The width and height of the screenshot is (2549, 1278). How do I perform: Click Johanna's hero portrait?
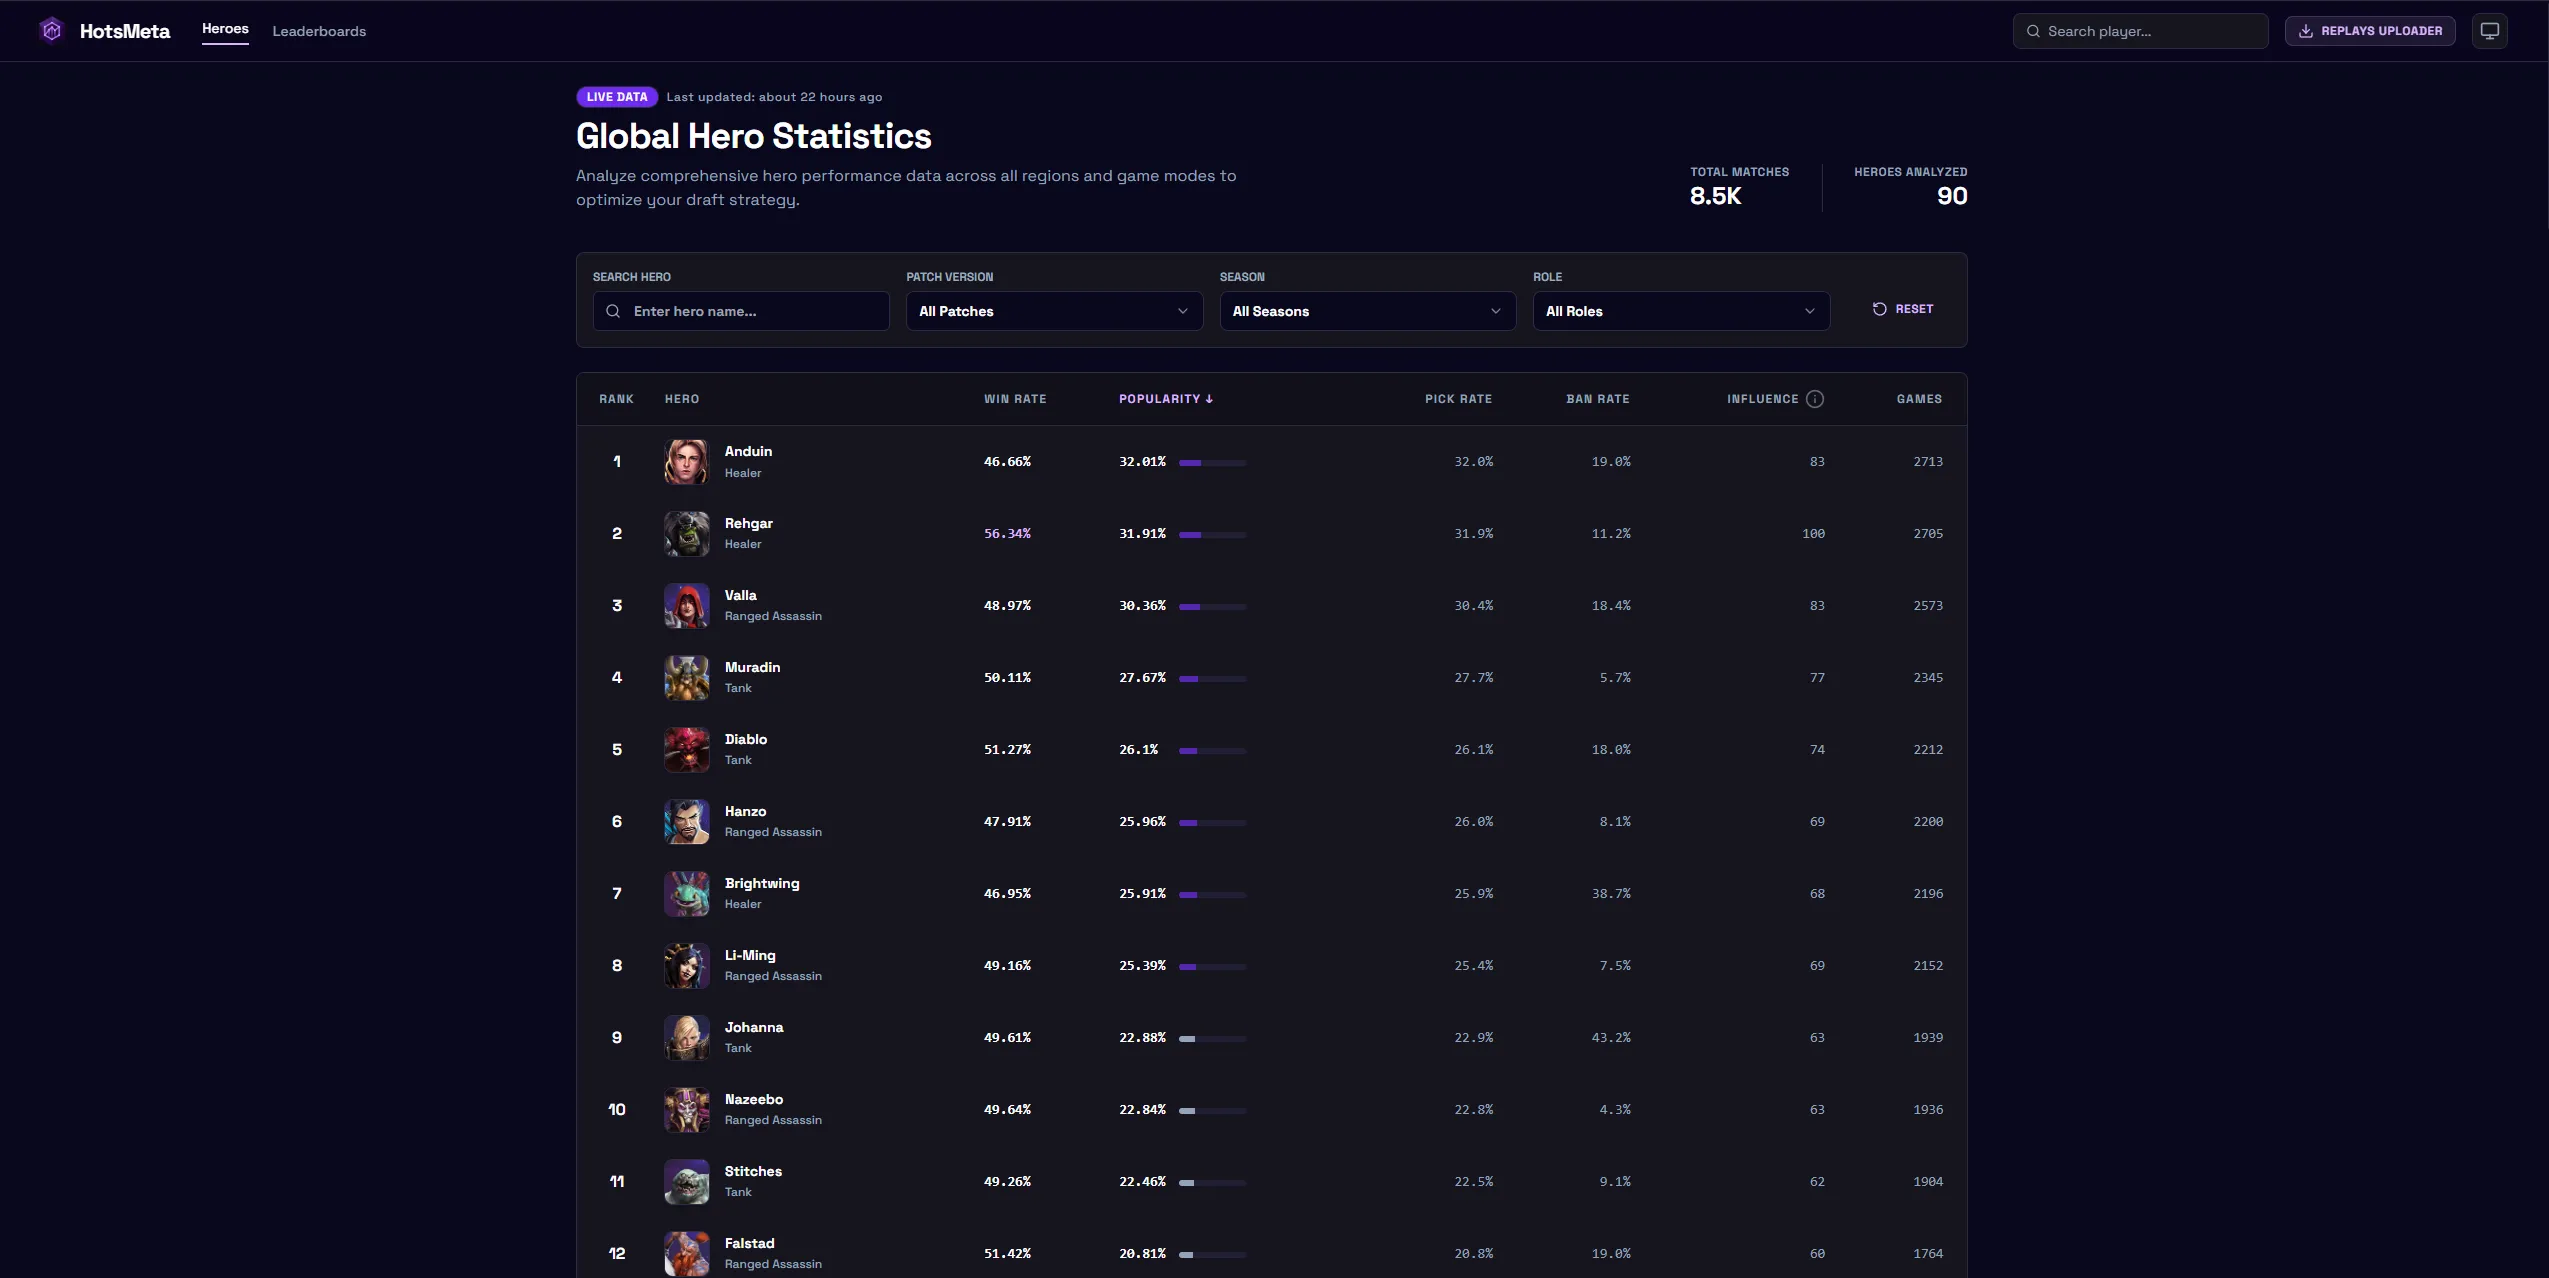coord(687,1038)
